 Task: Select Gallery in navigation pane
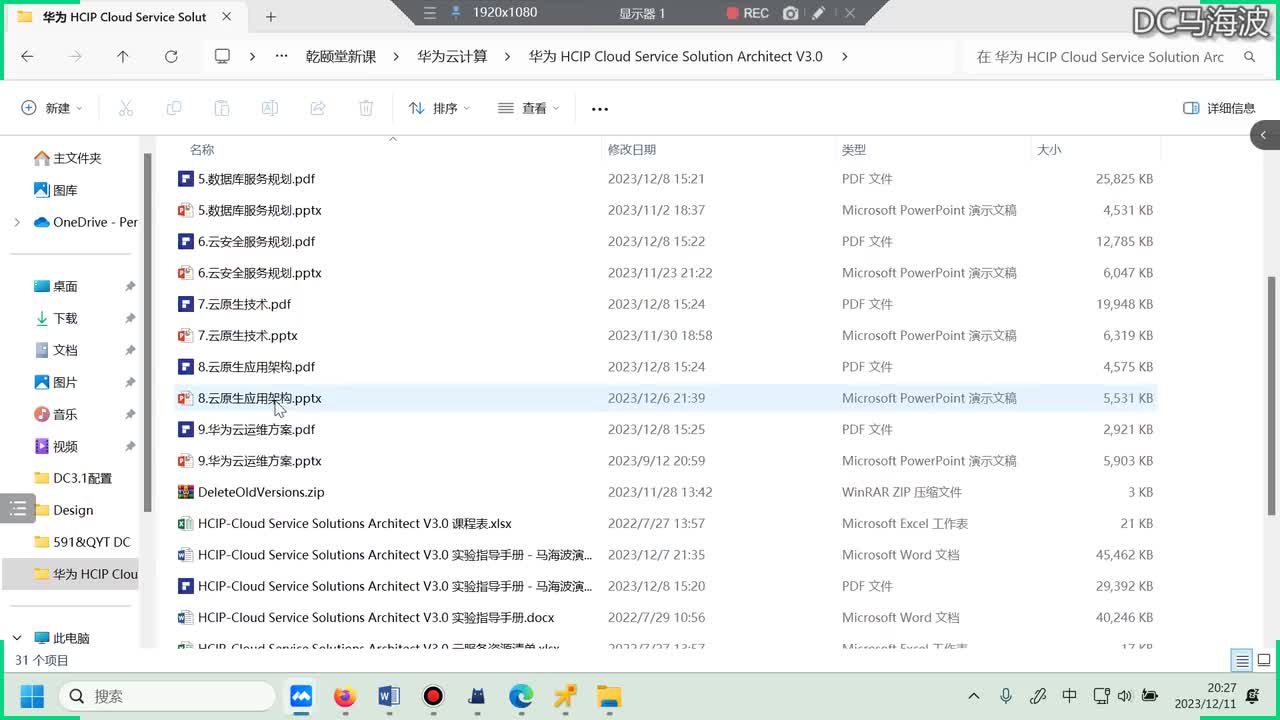click(56, 190)
